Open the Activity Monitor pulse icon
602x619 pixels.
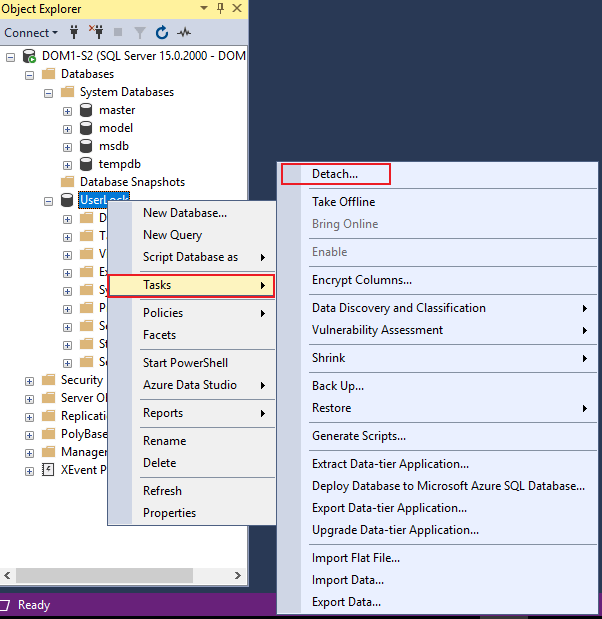coord(184,32)
